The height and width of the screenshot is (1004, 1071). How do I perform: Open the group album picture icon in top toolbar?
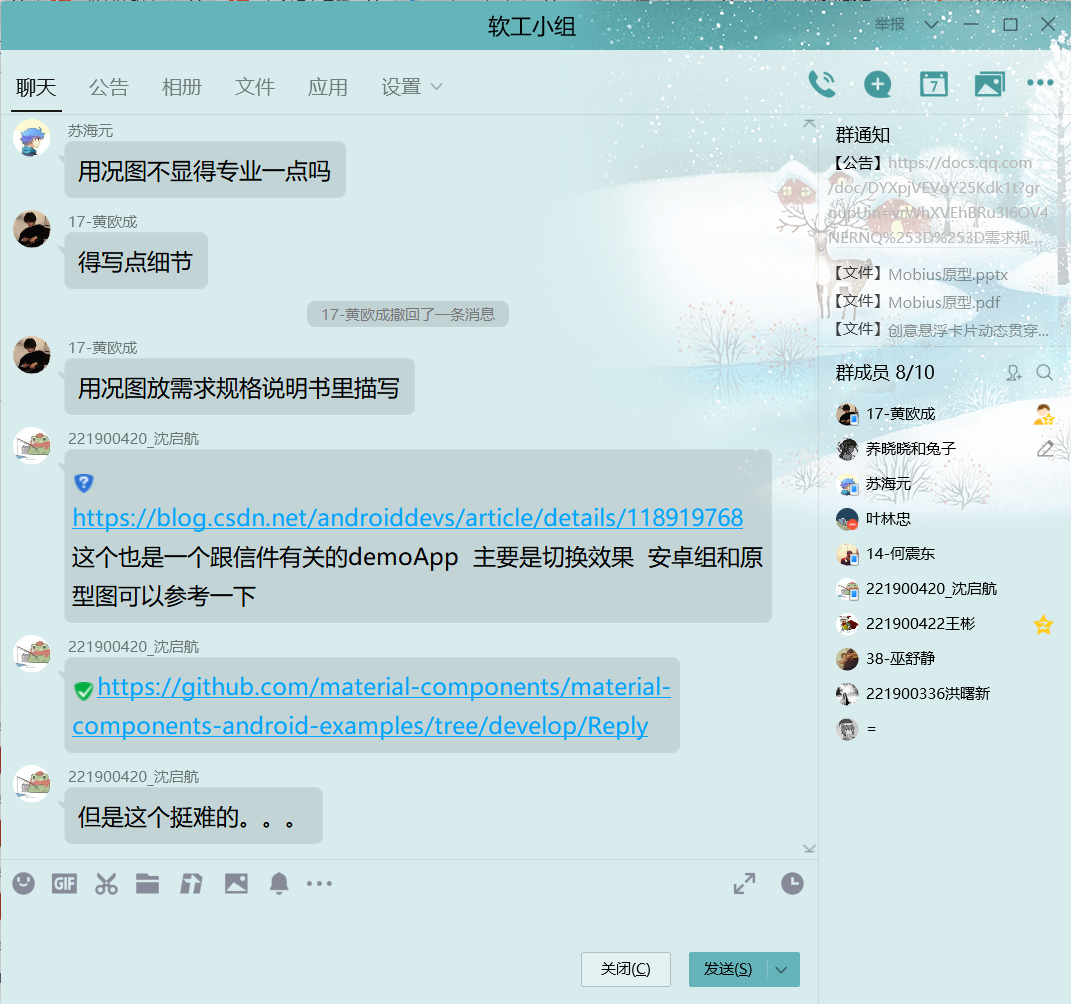(989, 85)
